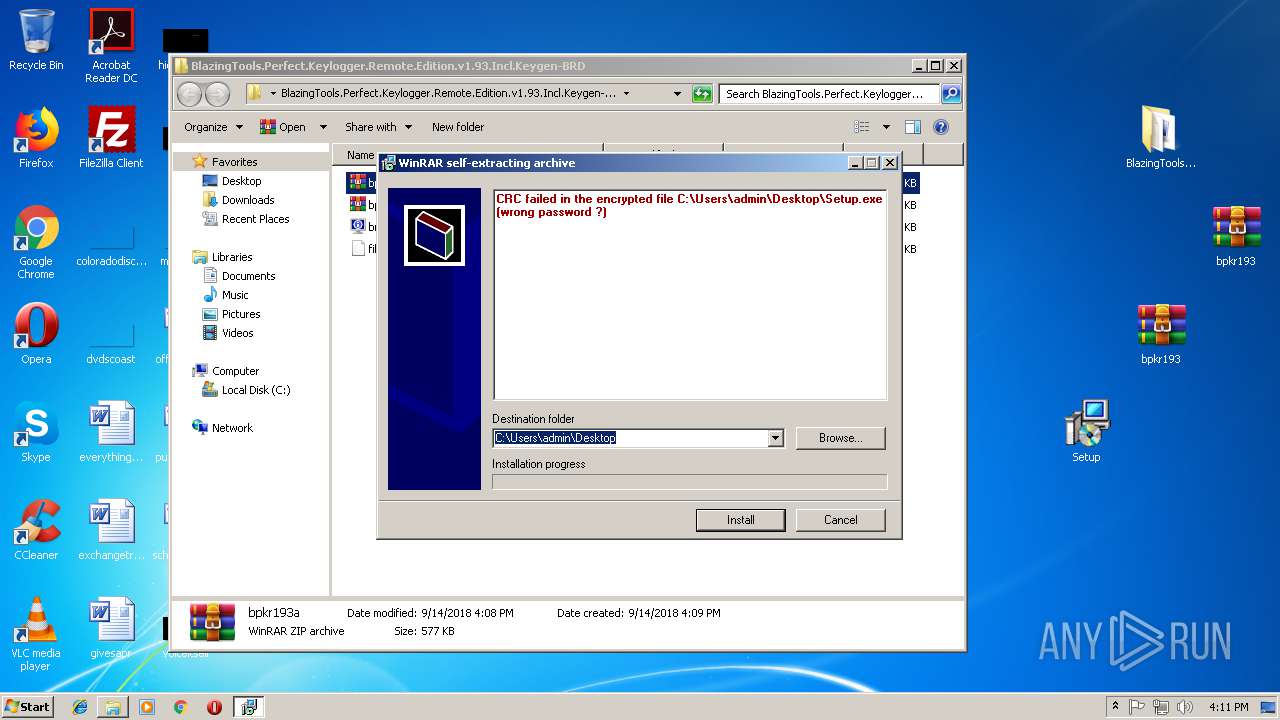The height and width of the screenshot is (720, 1280).
Task: Open the givesapr Word document on desktop
Action: coord(111,628)
